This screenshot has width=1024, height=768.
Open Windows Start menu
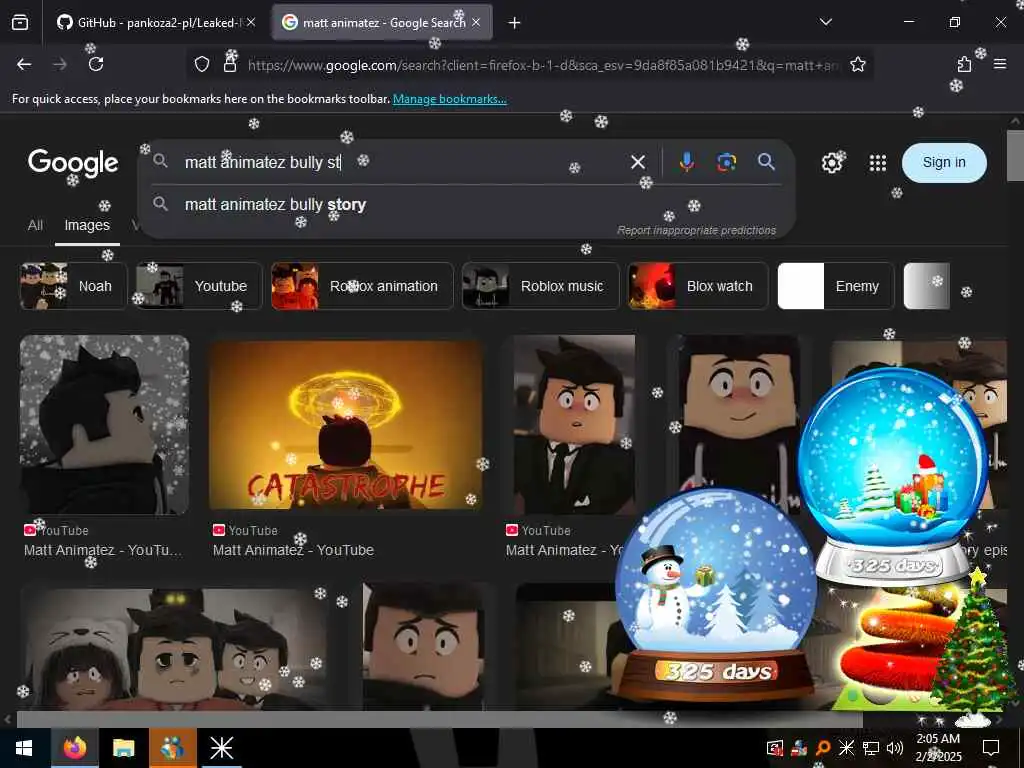click(24, 748)
